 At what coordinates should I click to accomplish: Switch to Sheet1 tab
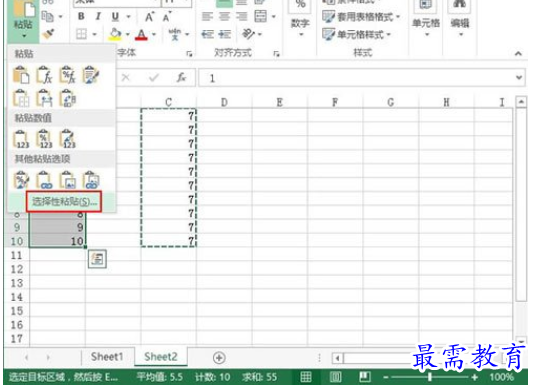click(x=107, y=357)
